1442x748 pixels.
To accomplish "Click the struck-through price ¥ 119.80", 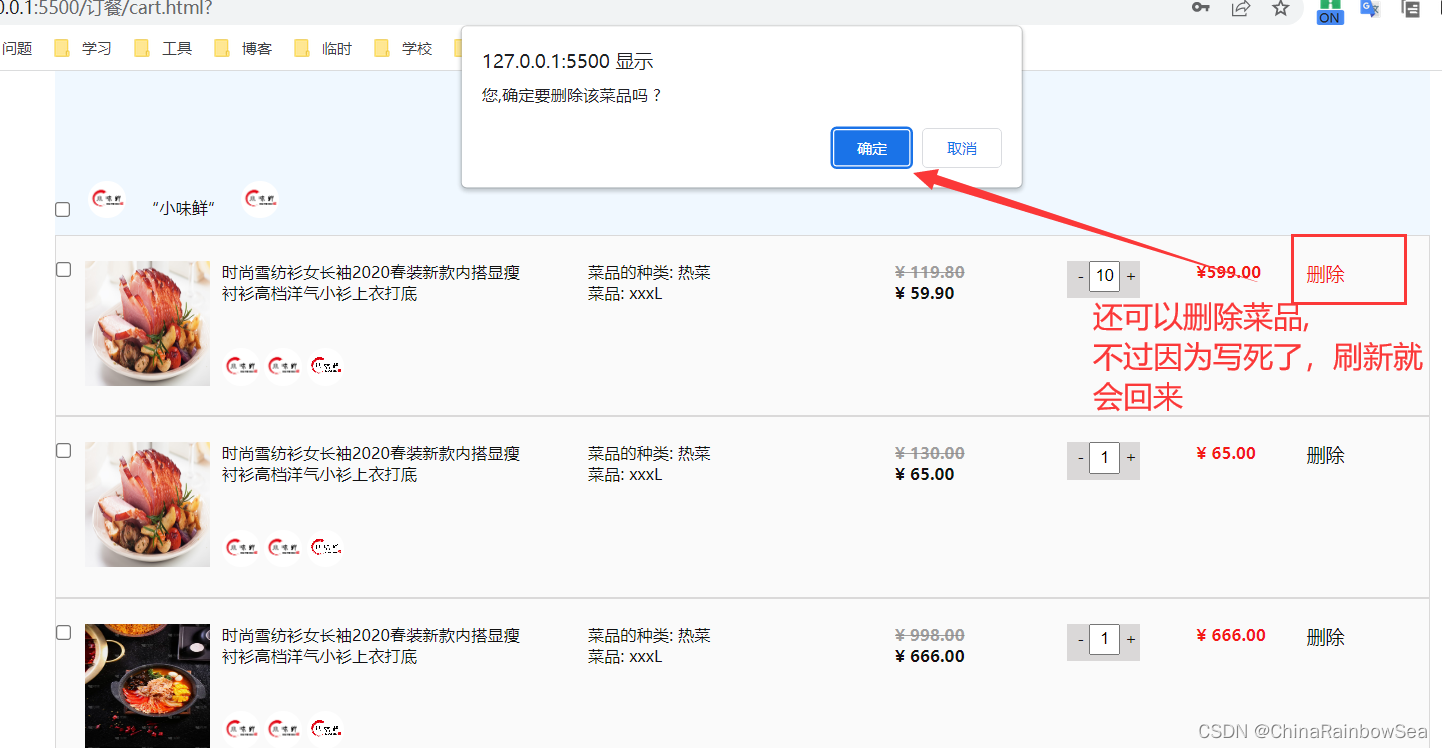I will tap(930, 272).
